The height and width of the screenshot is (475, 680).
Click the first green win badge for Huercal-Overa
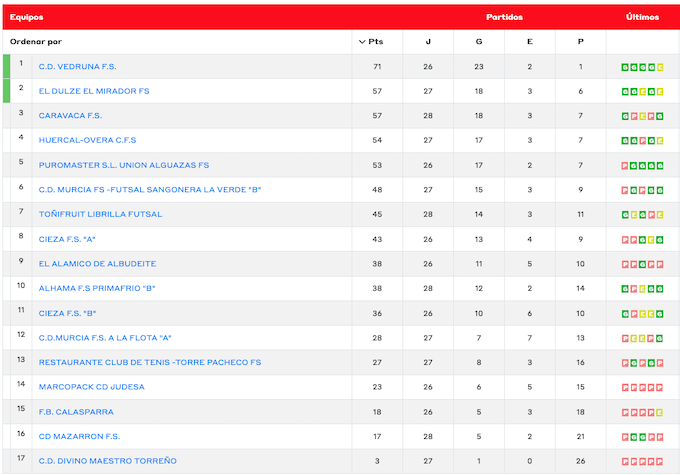pos(625,141)
